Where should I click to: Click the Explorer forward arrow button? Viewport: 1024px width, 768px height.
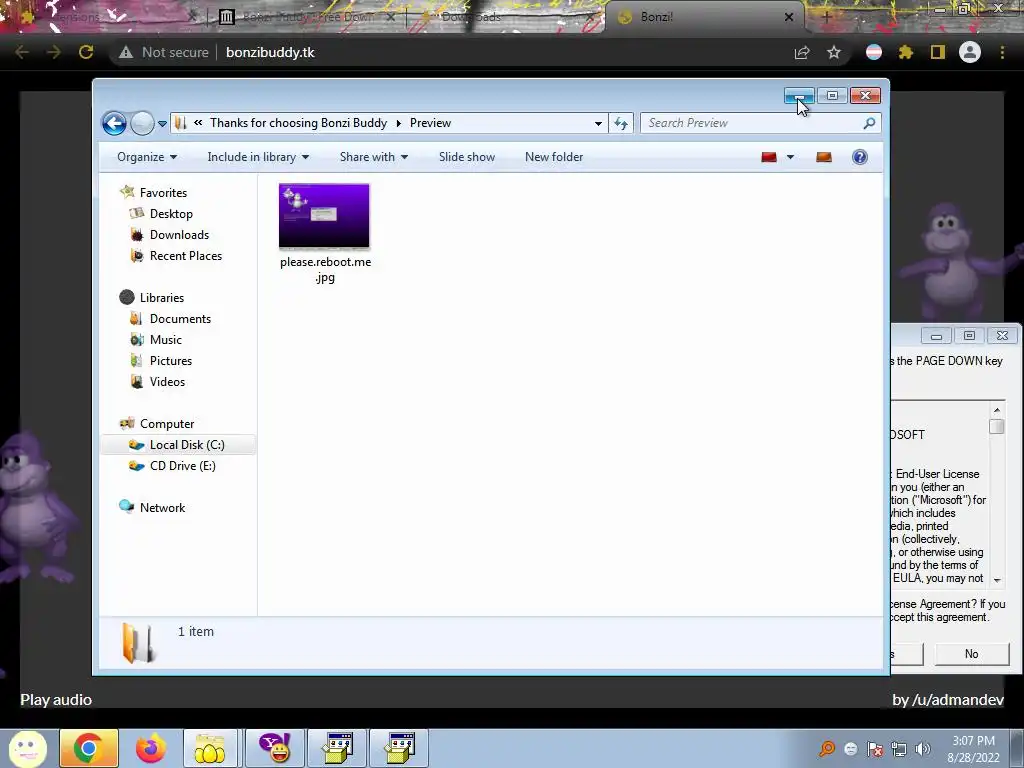142,123
